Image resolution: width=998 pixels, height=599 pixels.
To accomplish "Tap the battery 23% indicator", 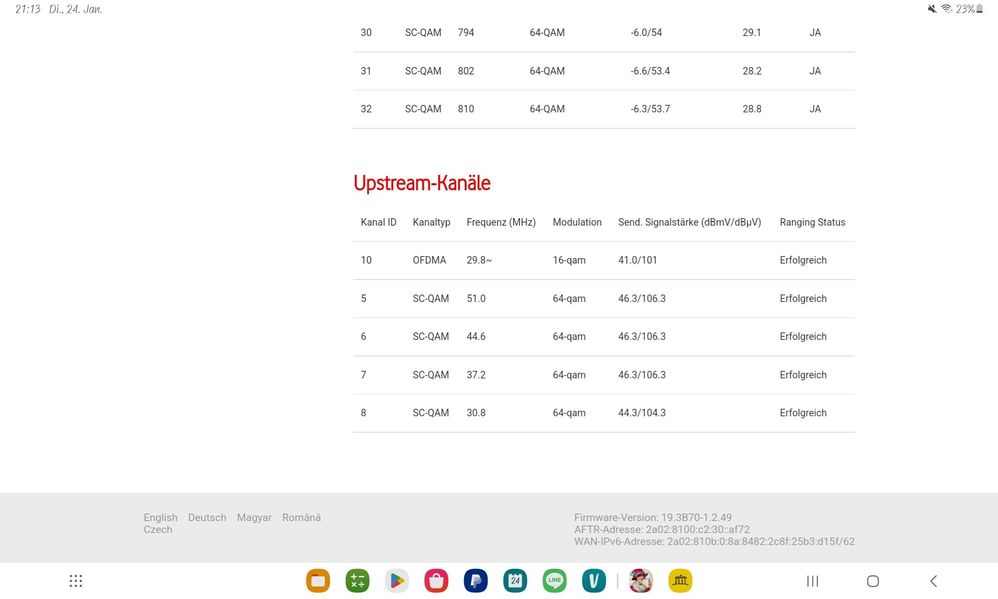I will pyautogui.click(x=969, y=9).
